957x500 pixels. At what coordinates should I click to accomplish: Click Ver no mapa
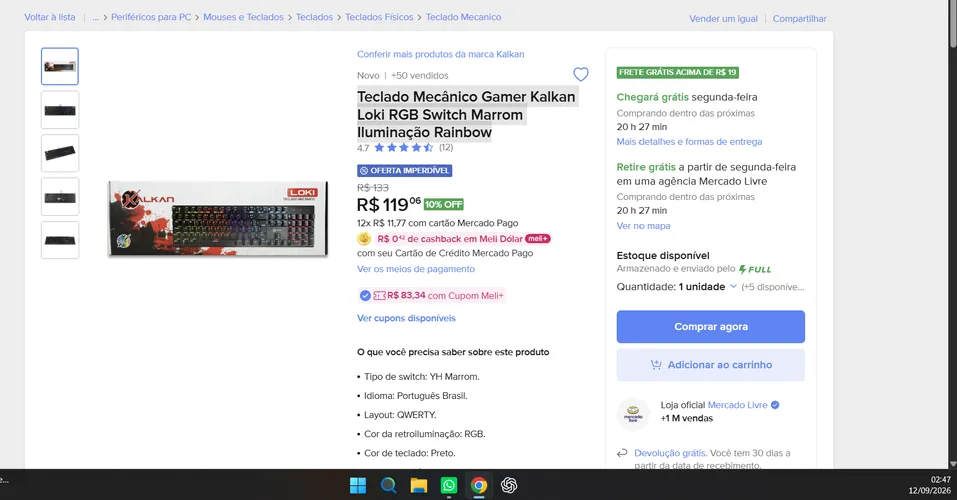(643, 226)
